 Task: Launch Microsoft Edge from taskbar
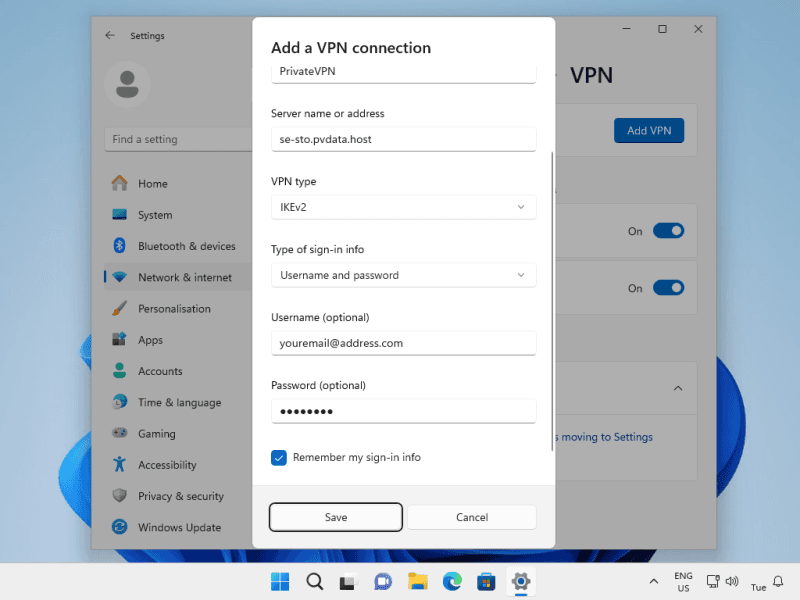[452, 582]
